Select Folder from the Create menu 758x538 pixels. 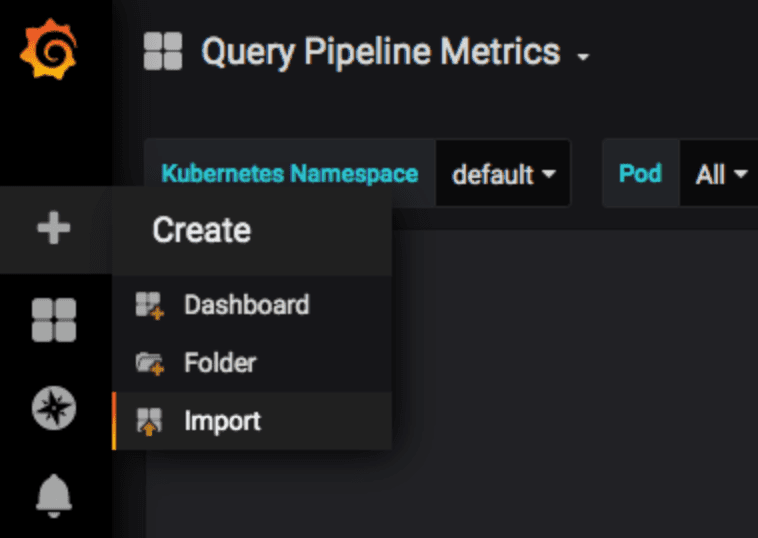(252, 363)
